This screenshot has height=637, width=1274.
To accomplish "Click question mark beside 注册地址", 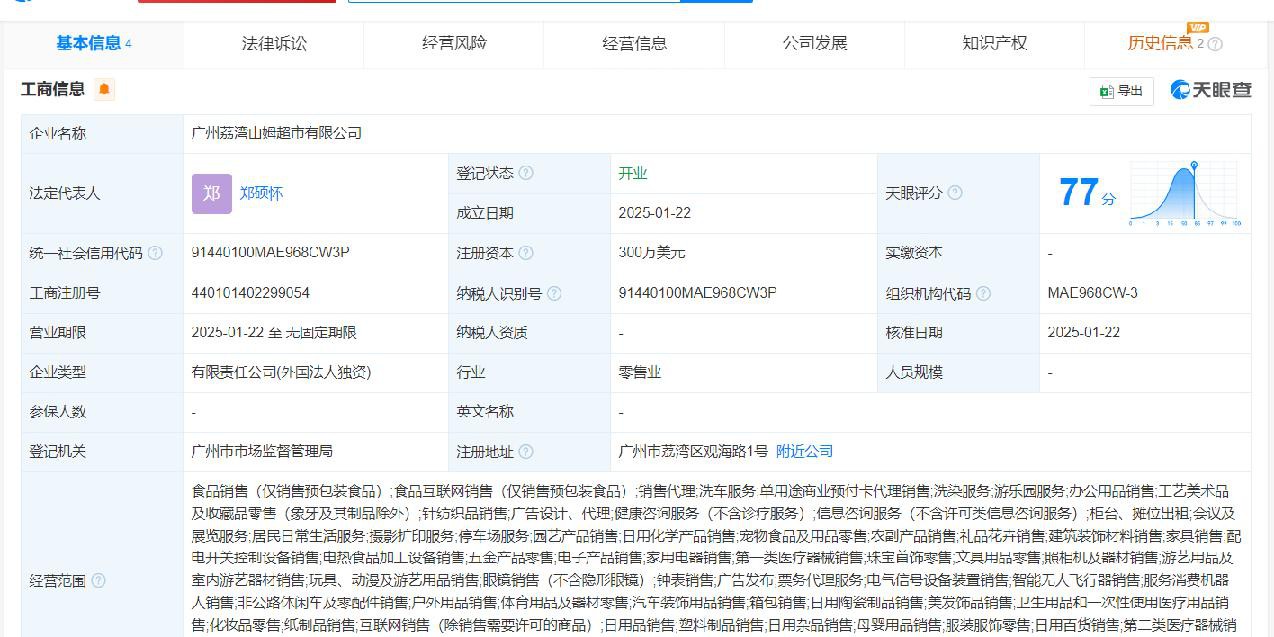I will [x=526, y=451].
